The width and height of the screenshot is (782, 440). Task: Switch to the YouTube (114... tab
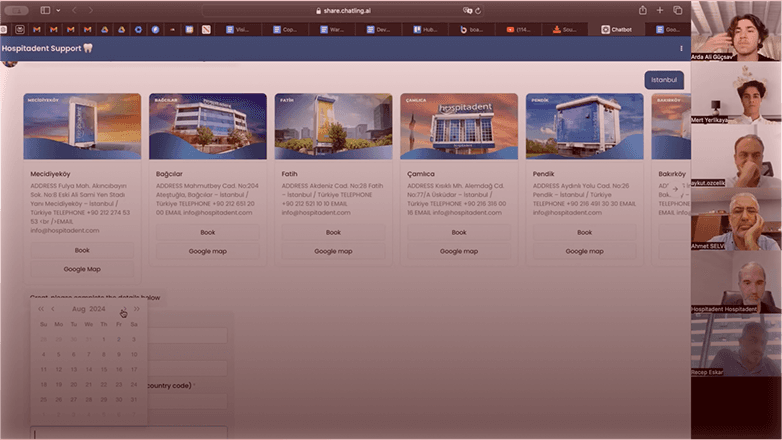[x=519, y=29]
